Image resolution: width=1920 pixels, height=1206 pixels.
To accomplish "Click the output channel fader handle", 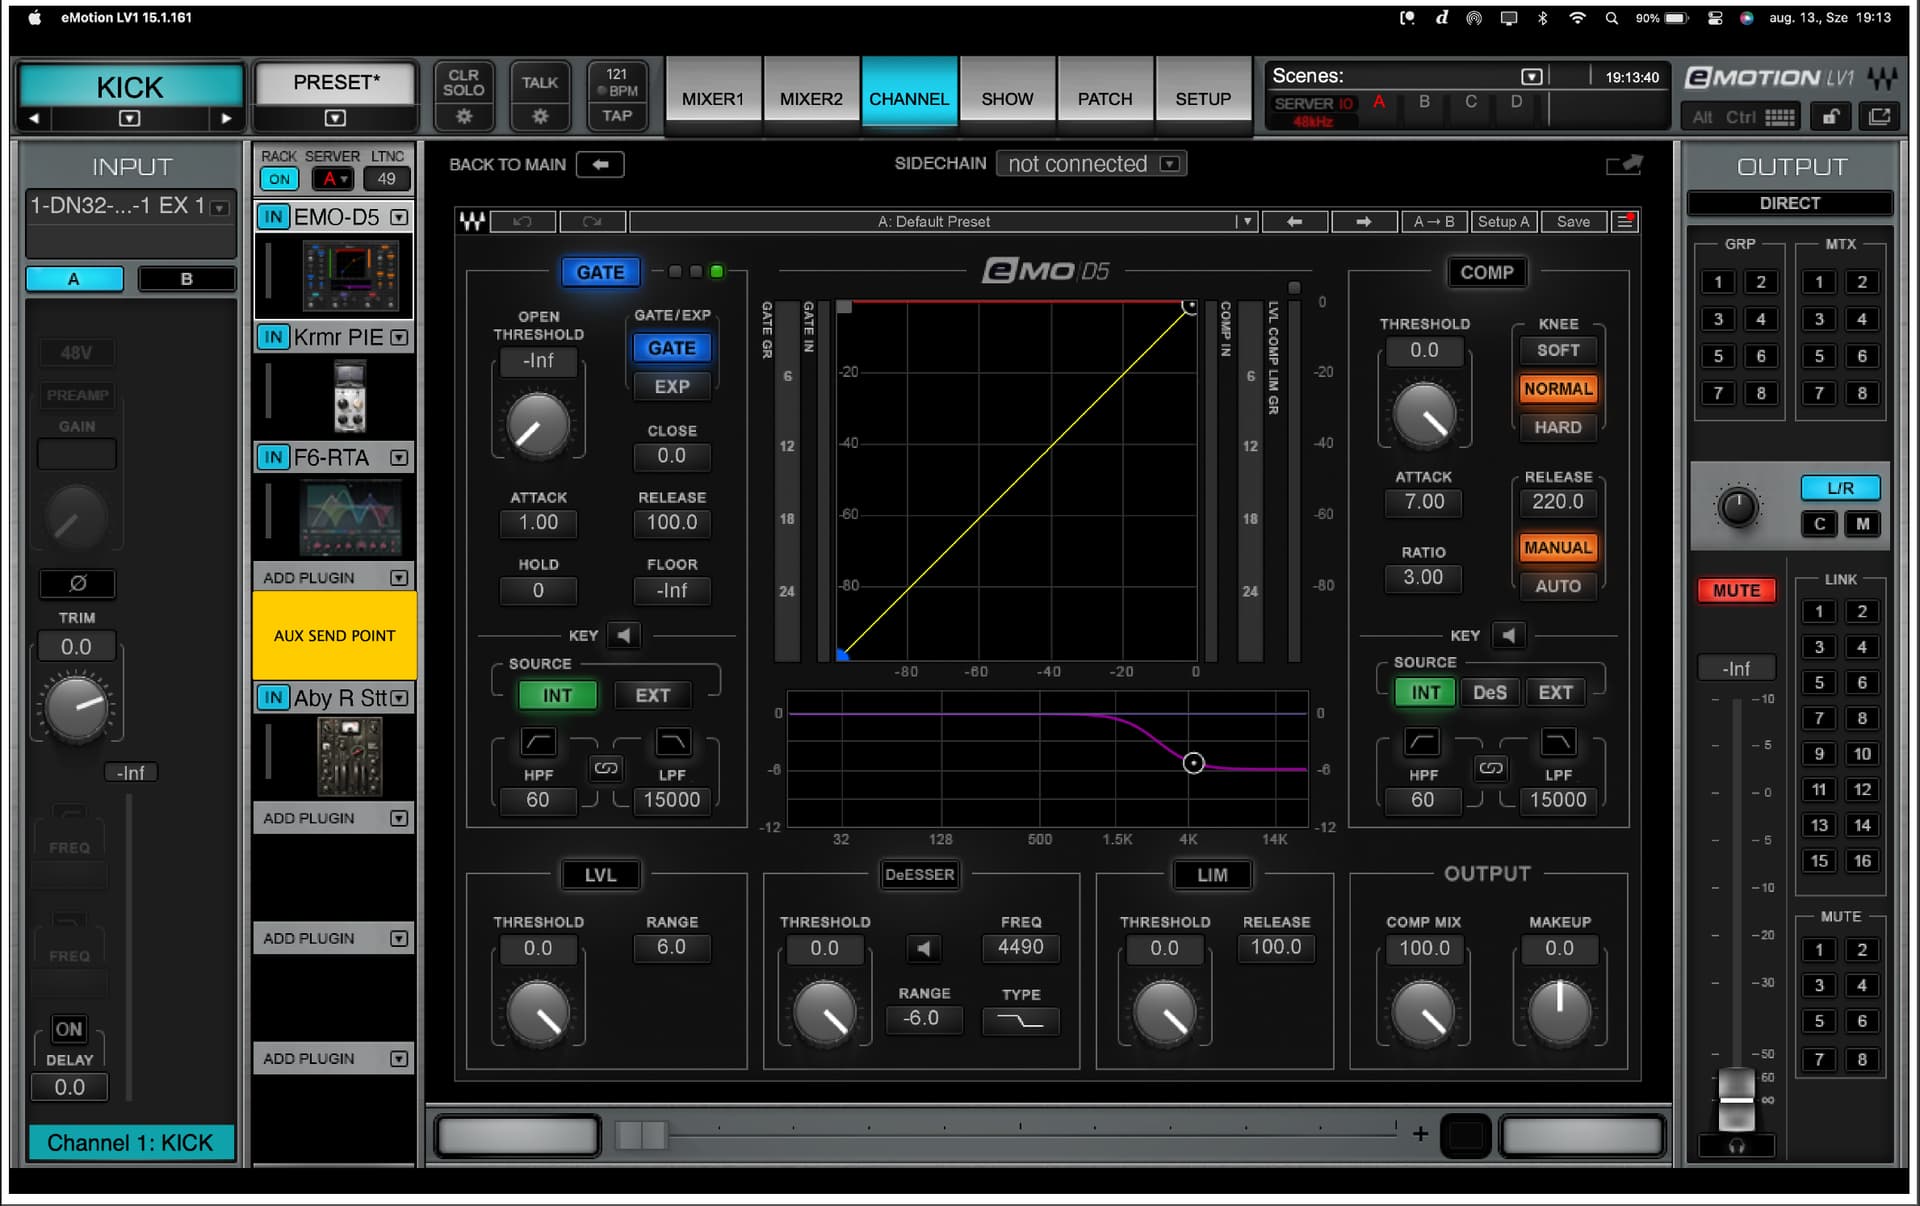I will [1736, 1098].
